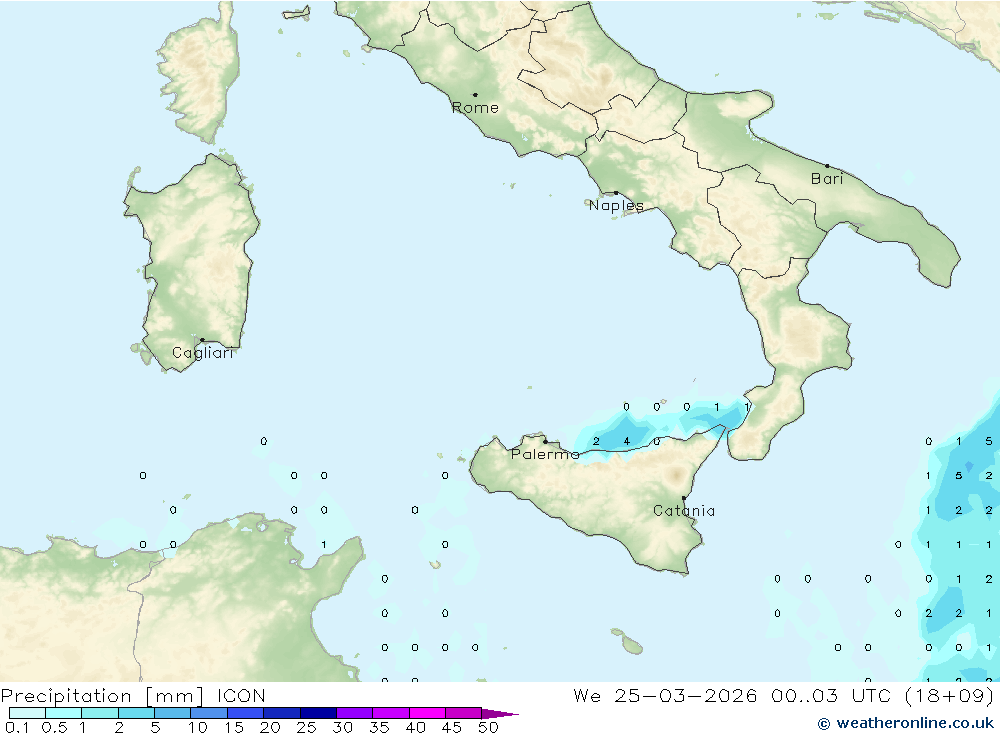Click the legend value 40
The height and width of the screenshot is (733, 1000).
[x=416, y=727]
